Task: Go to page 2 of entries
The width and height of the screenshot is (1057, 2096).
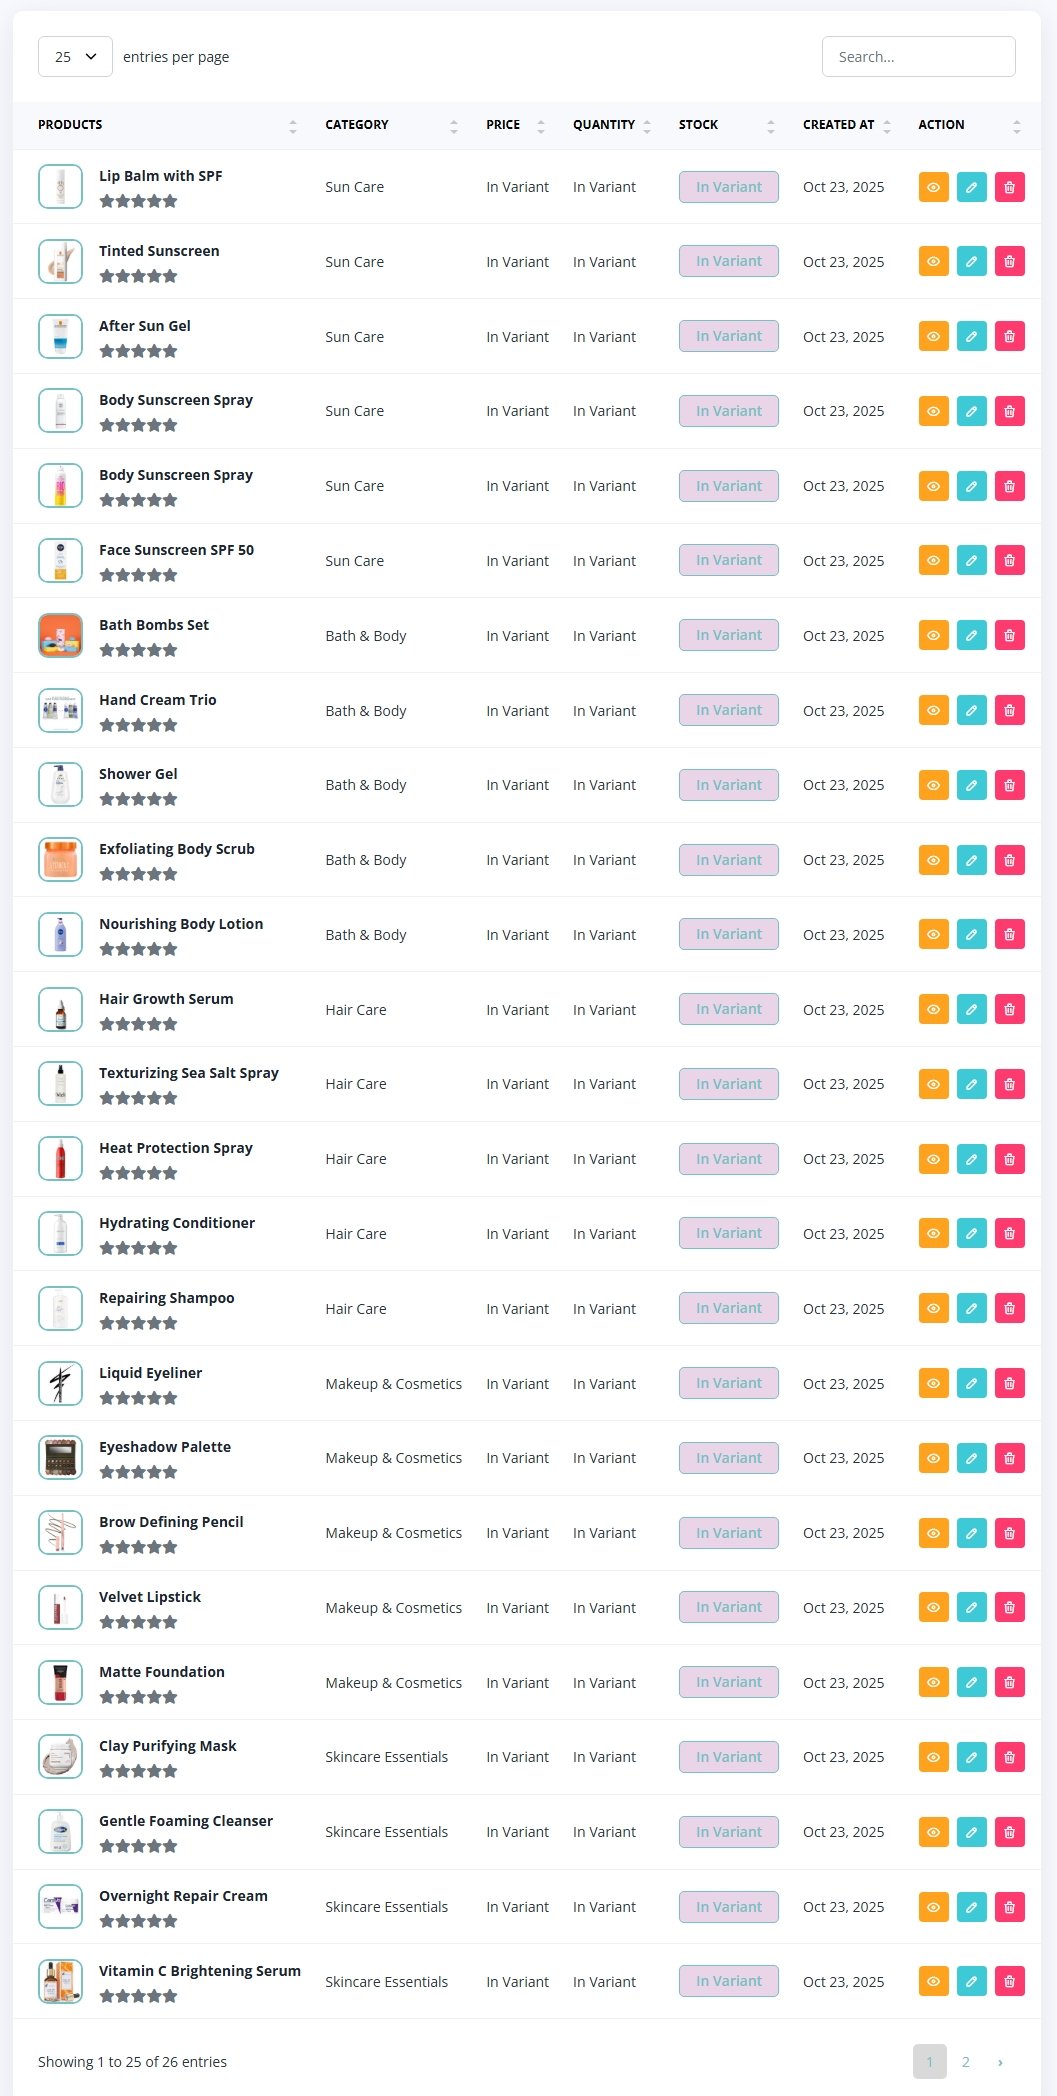Action: pos(965,2062)
